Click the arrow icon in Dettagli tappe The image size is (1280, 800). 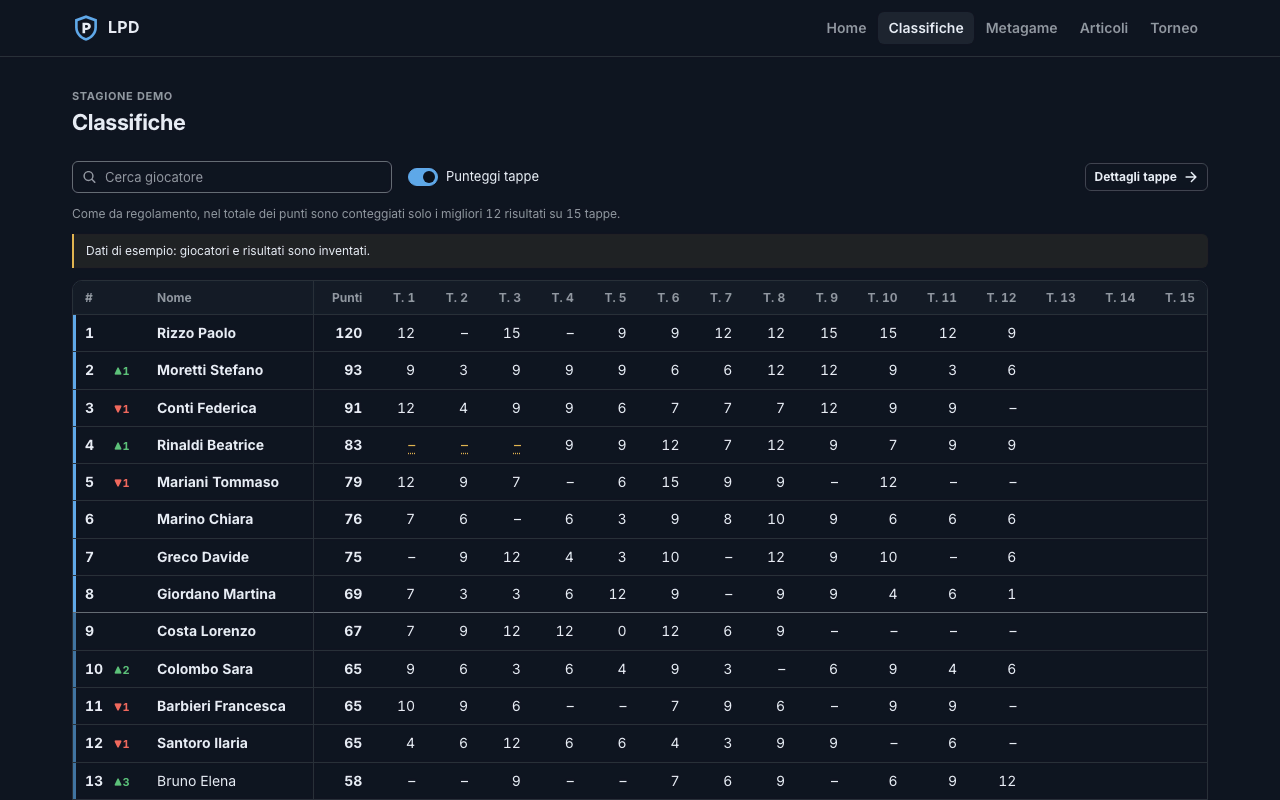[1191, 177]
